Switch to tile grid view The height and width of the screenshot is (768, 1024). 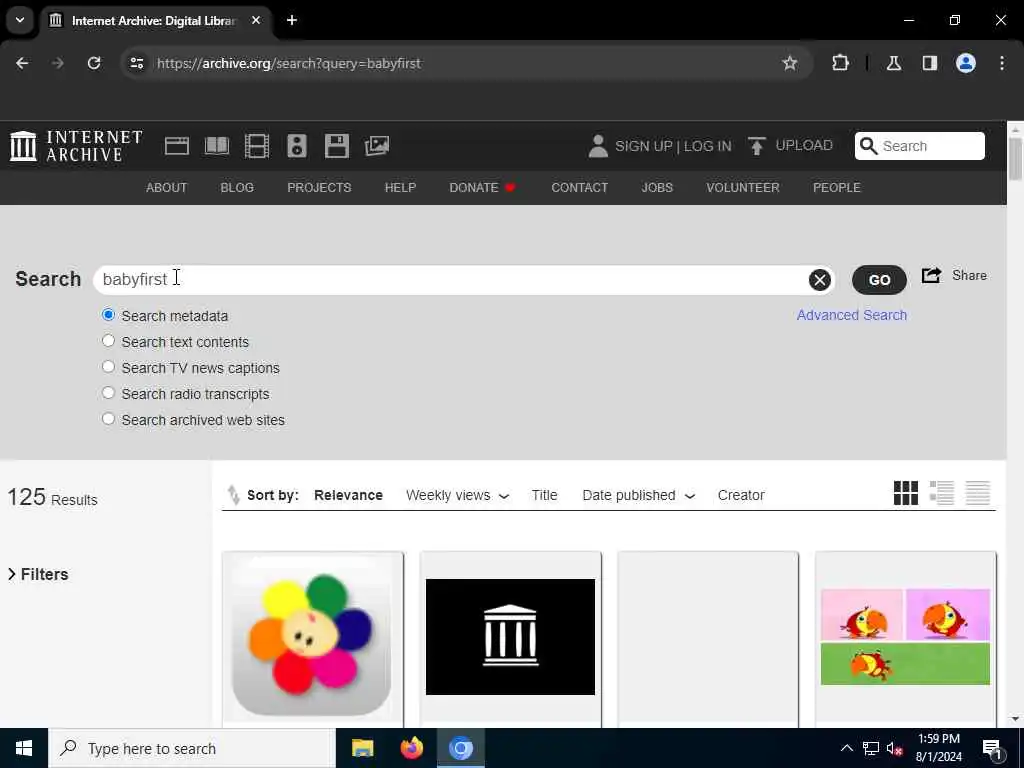(x=906, y=493)
